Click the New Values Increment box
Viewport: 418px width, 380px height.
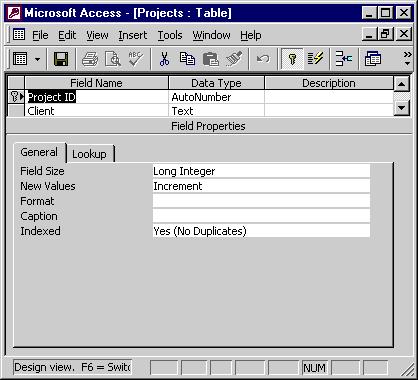[261, 186]
